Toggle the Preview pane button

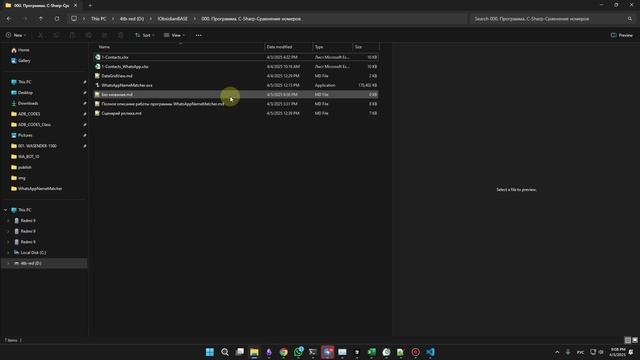click(622, 36)
